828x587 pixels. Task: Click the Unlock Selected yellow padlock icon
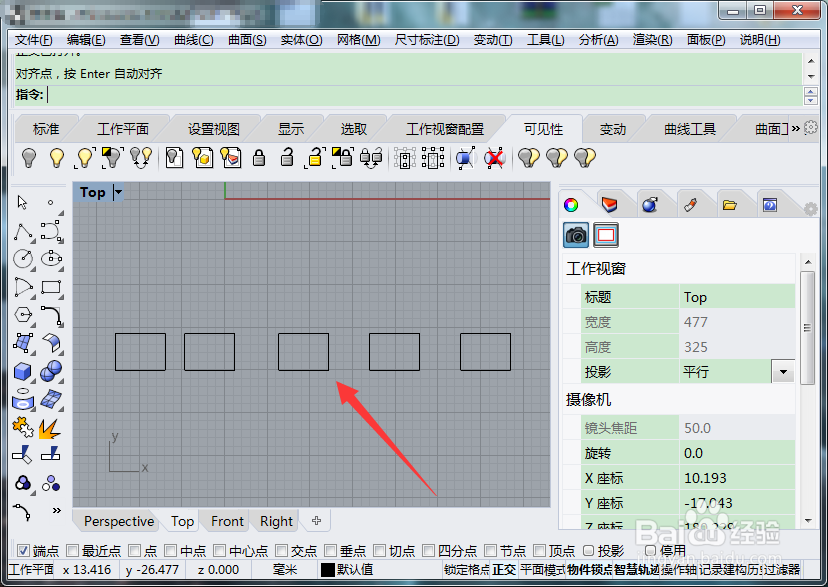click(x=315, y=158)
